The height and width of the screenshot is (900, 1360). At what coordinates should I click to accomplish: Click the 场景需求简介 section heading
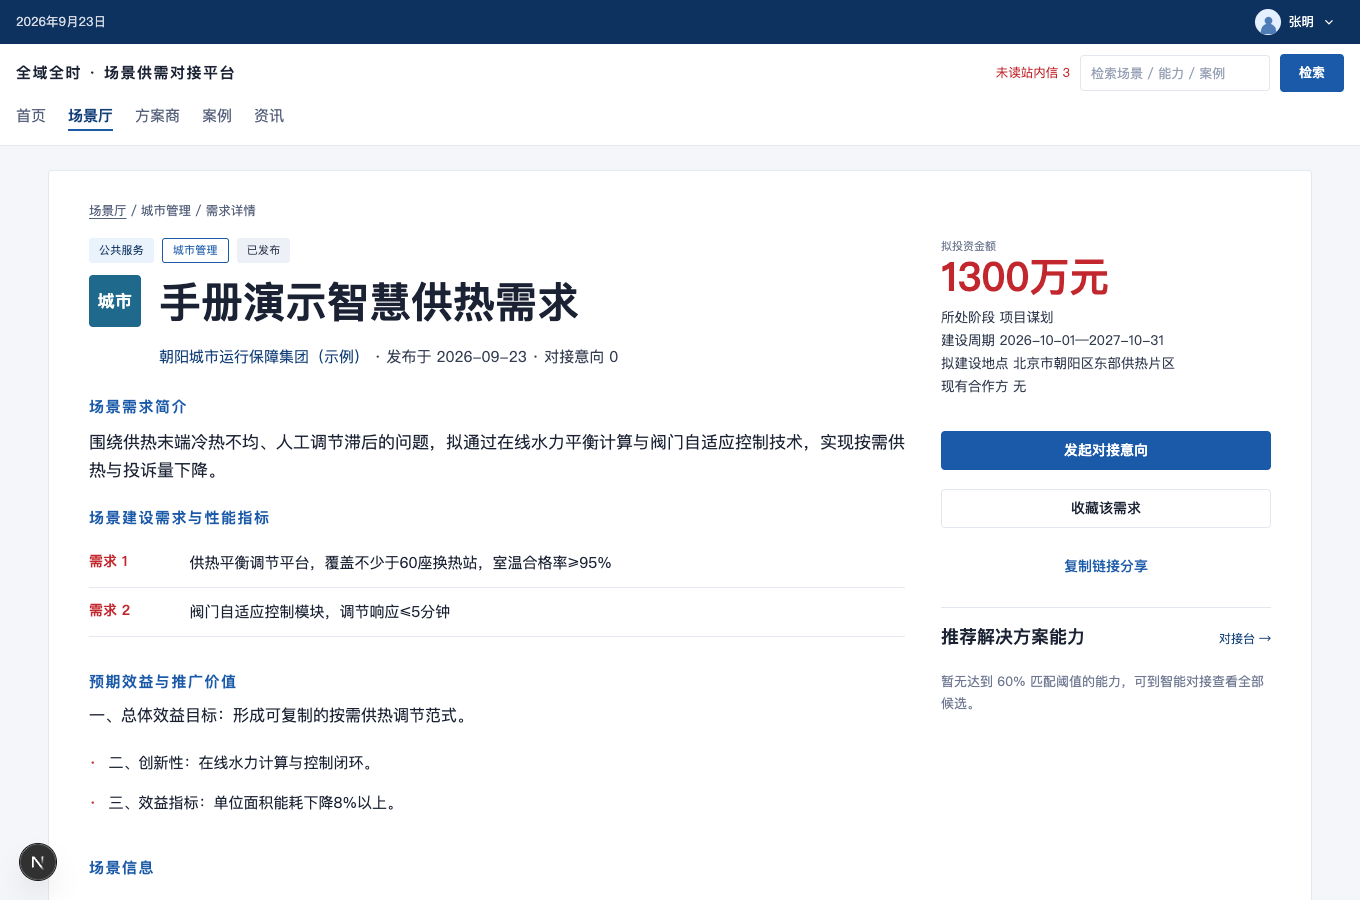click(138, 407)
